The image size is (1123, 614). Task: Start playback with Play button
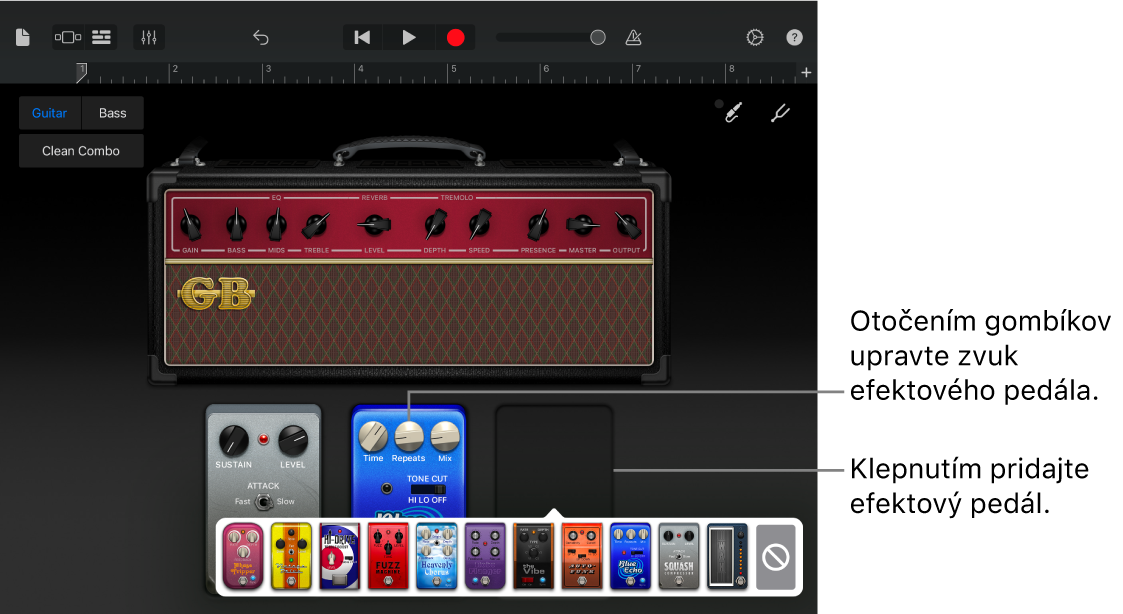(408, 37)
